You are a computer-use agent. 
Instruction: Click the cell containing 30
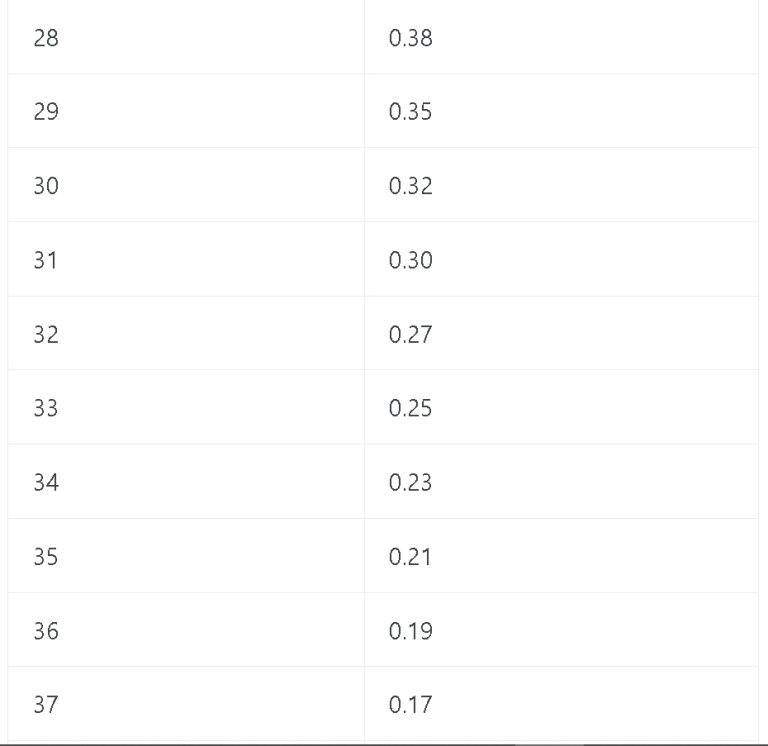(x=186, y=185)
